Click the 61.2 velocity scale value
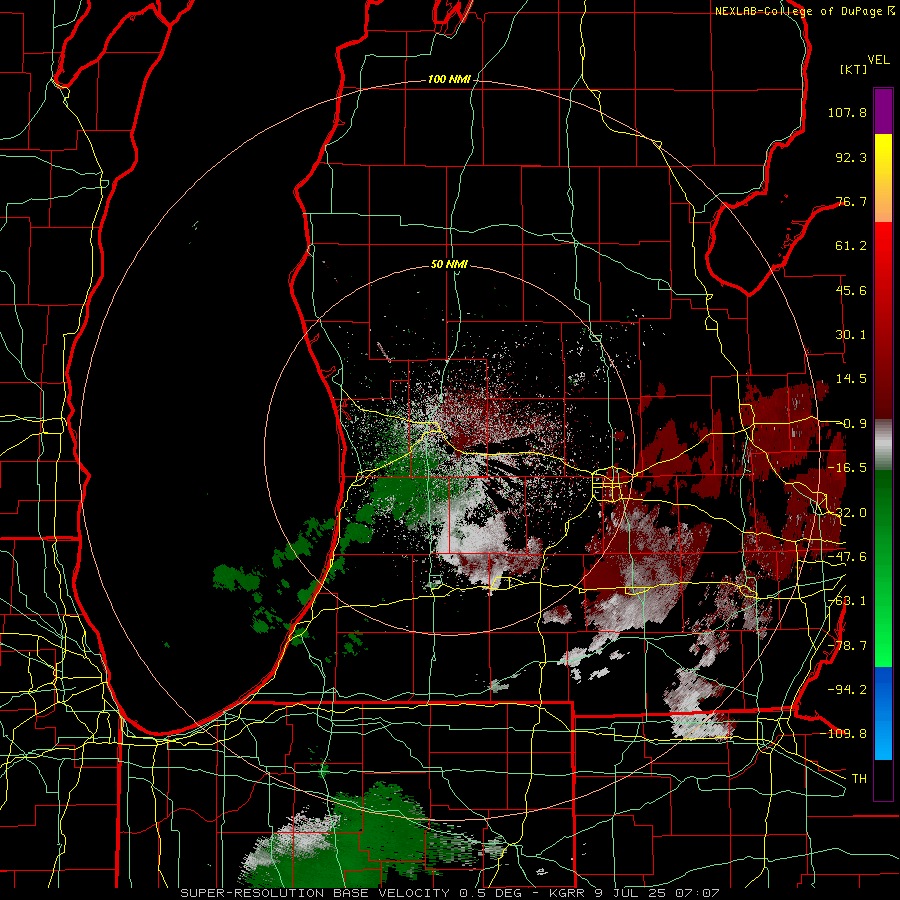Viewport: 900px width, 900px height. point(851,246)
